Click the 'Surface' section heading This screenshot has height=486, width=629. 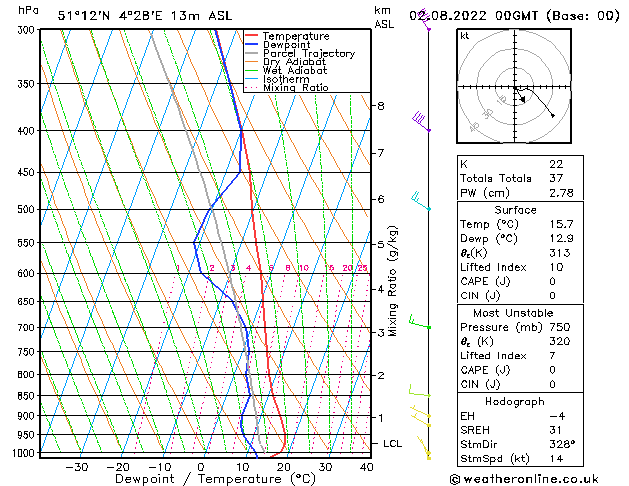[x=515, y=210]
